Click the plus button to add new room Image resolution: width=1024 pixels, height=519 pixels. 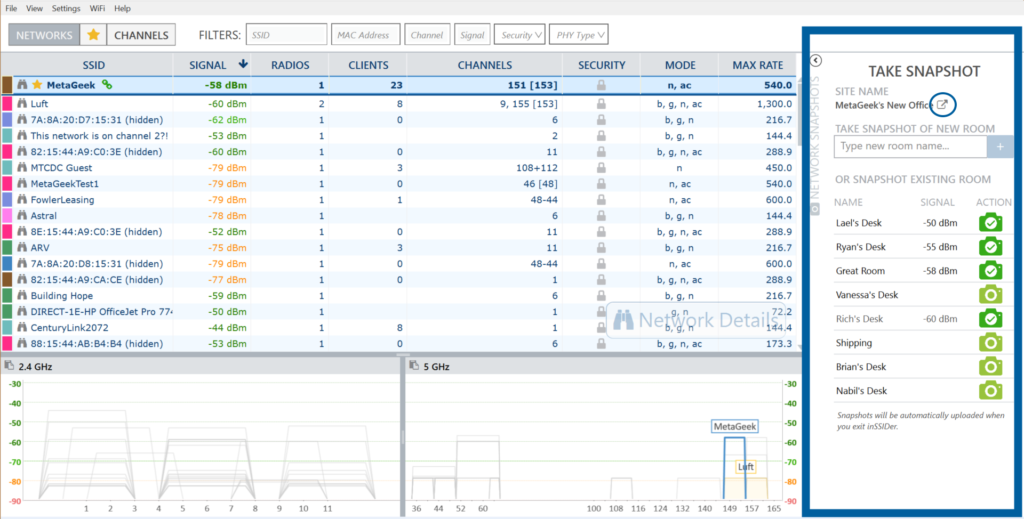pos(1000,147)
